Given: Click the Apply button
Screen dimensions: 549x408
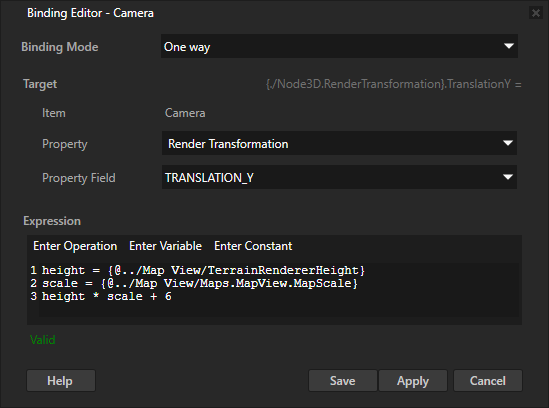Looking at the screenshot, I should (x=413, y=380).
